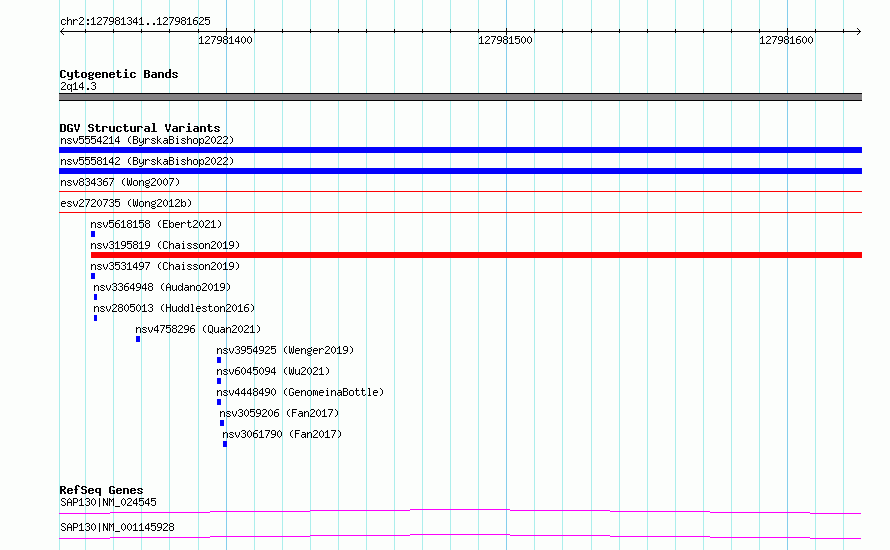Click ruler position label 127981400
This screenshot has height=550, width=890.
[x=225, y=40]
